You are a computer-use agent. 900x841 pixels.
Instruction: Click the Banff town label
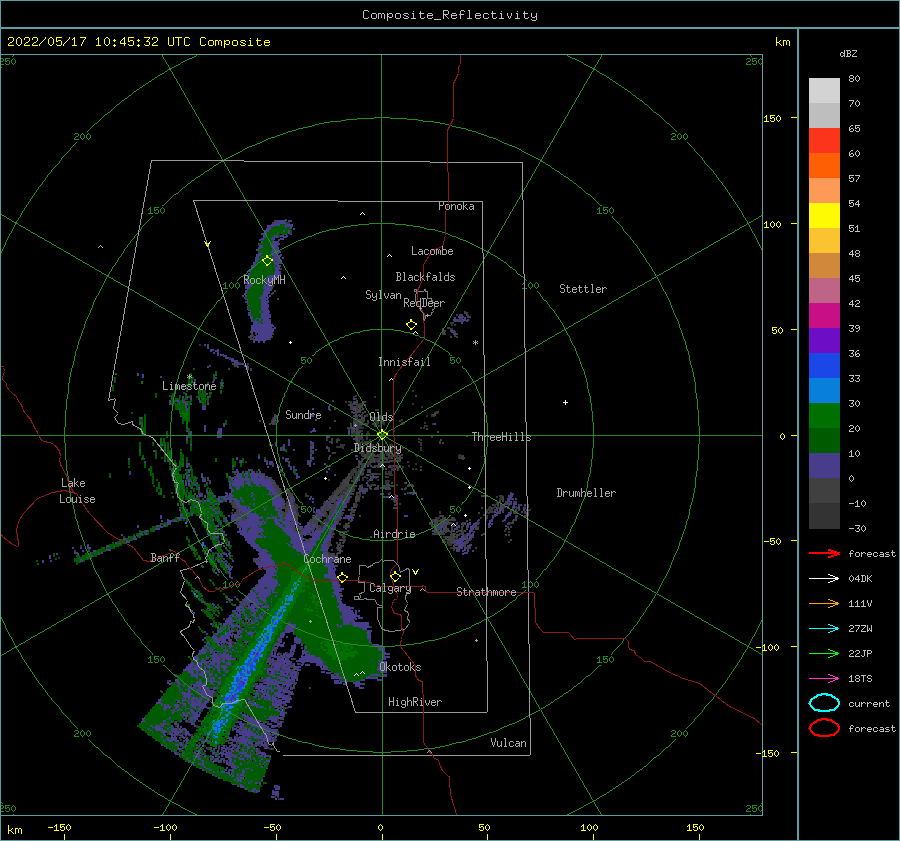165,557
